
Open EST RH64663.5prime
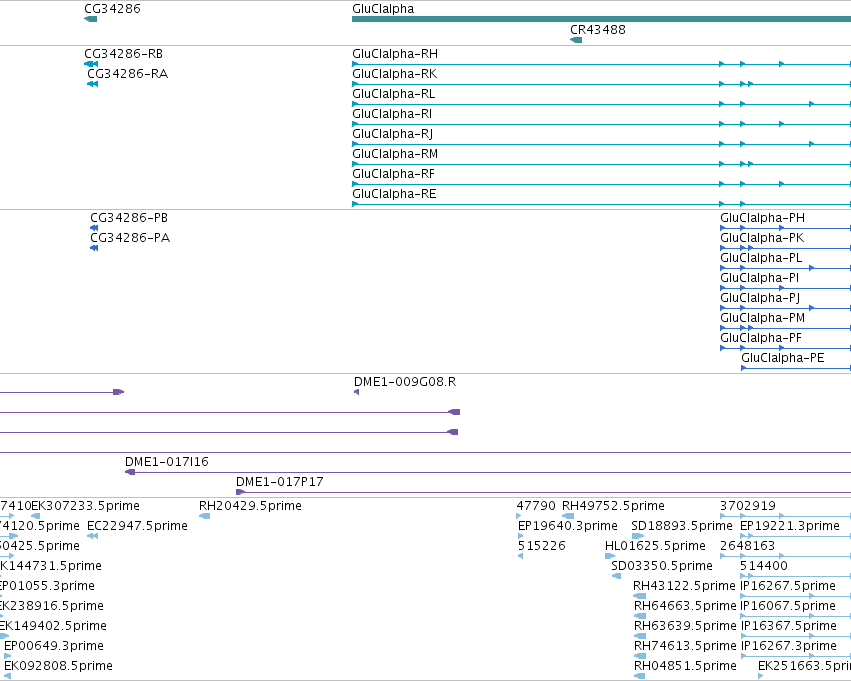[685, 606]
